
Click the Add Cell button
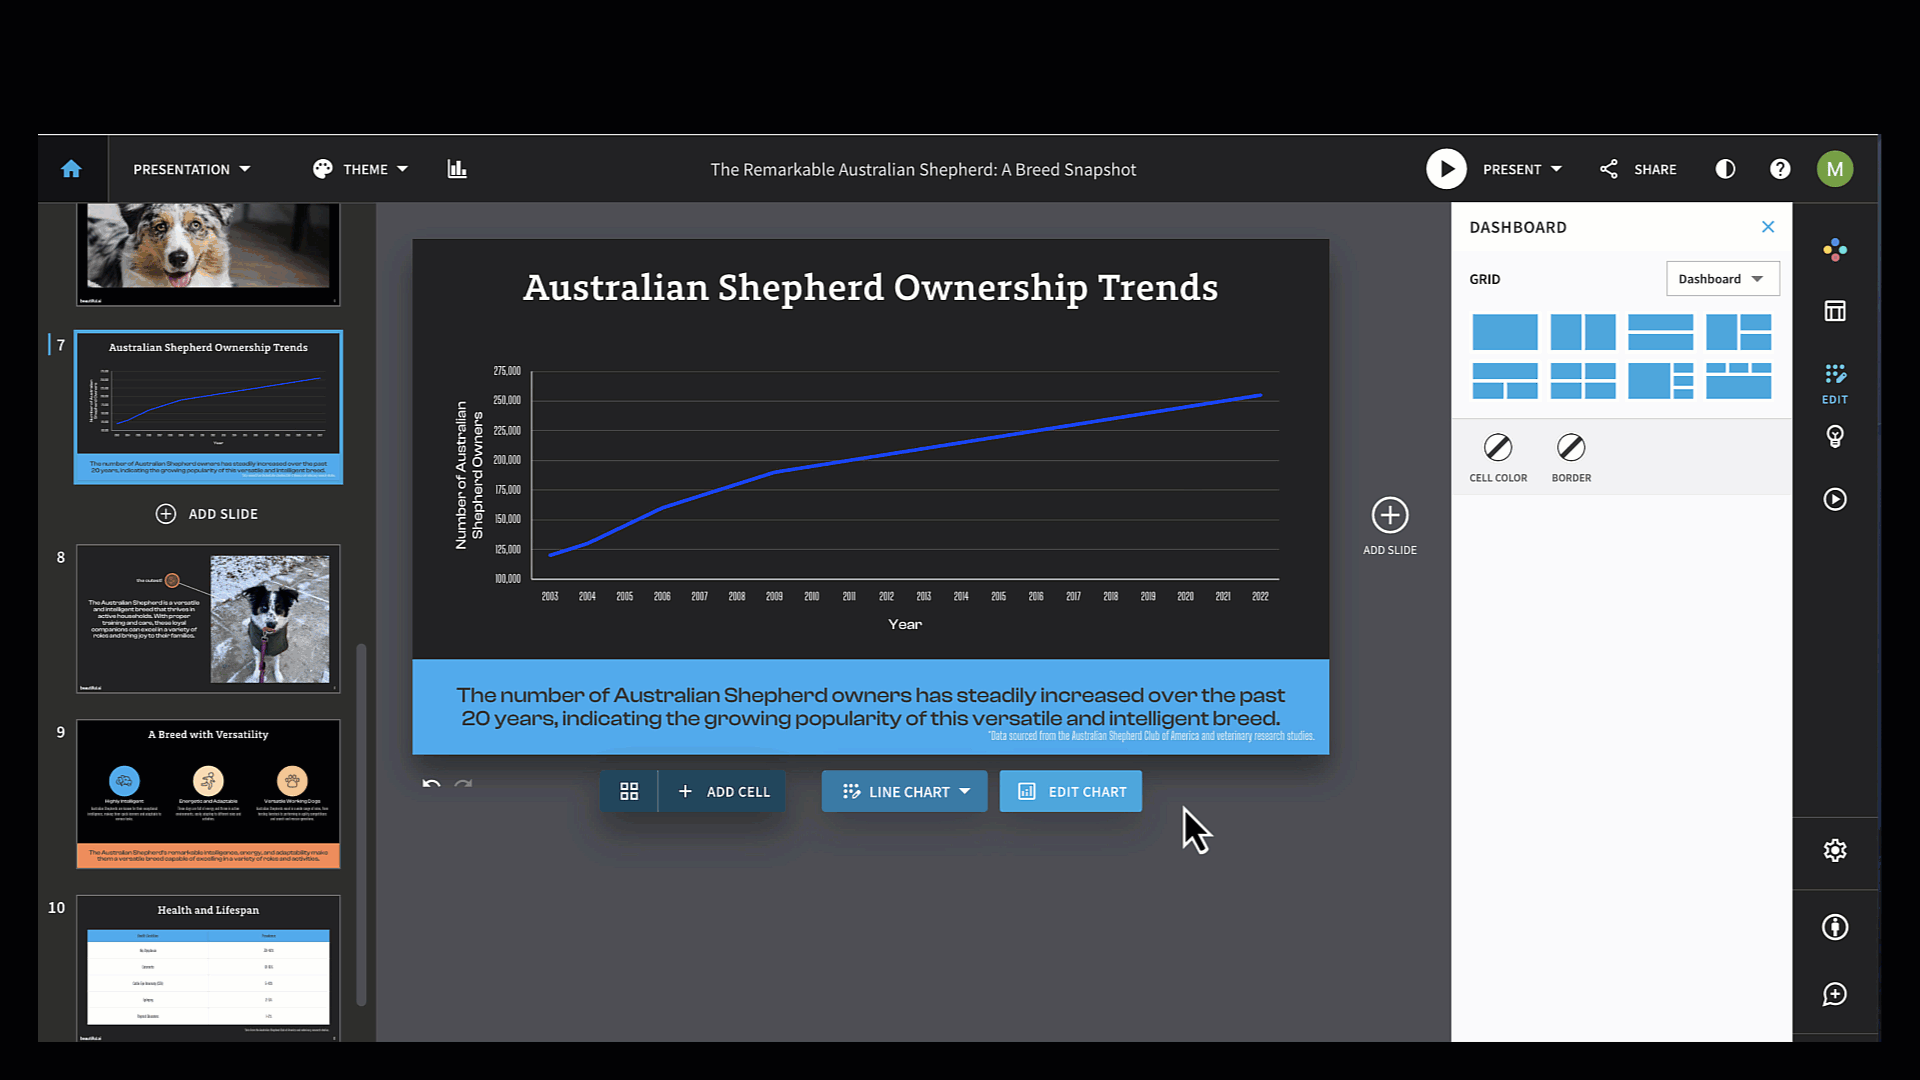(x=724, y=791)
